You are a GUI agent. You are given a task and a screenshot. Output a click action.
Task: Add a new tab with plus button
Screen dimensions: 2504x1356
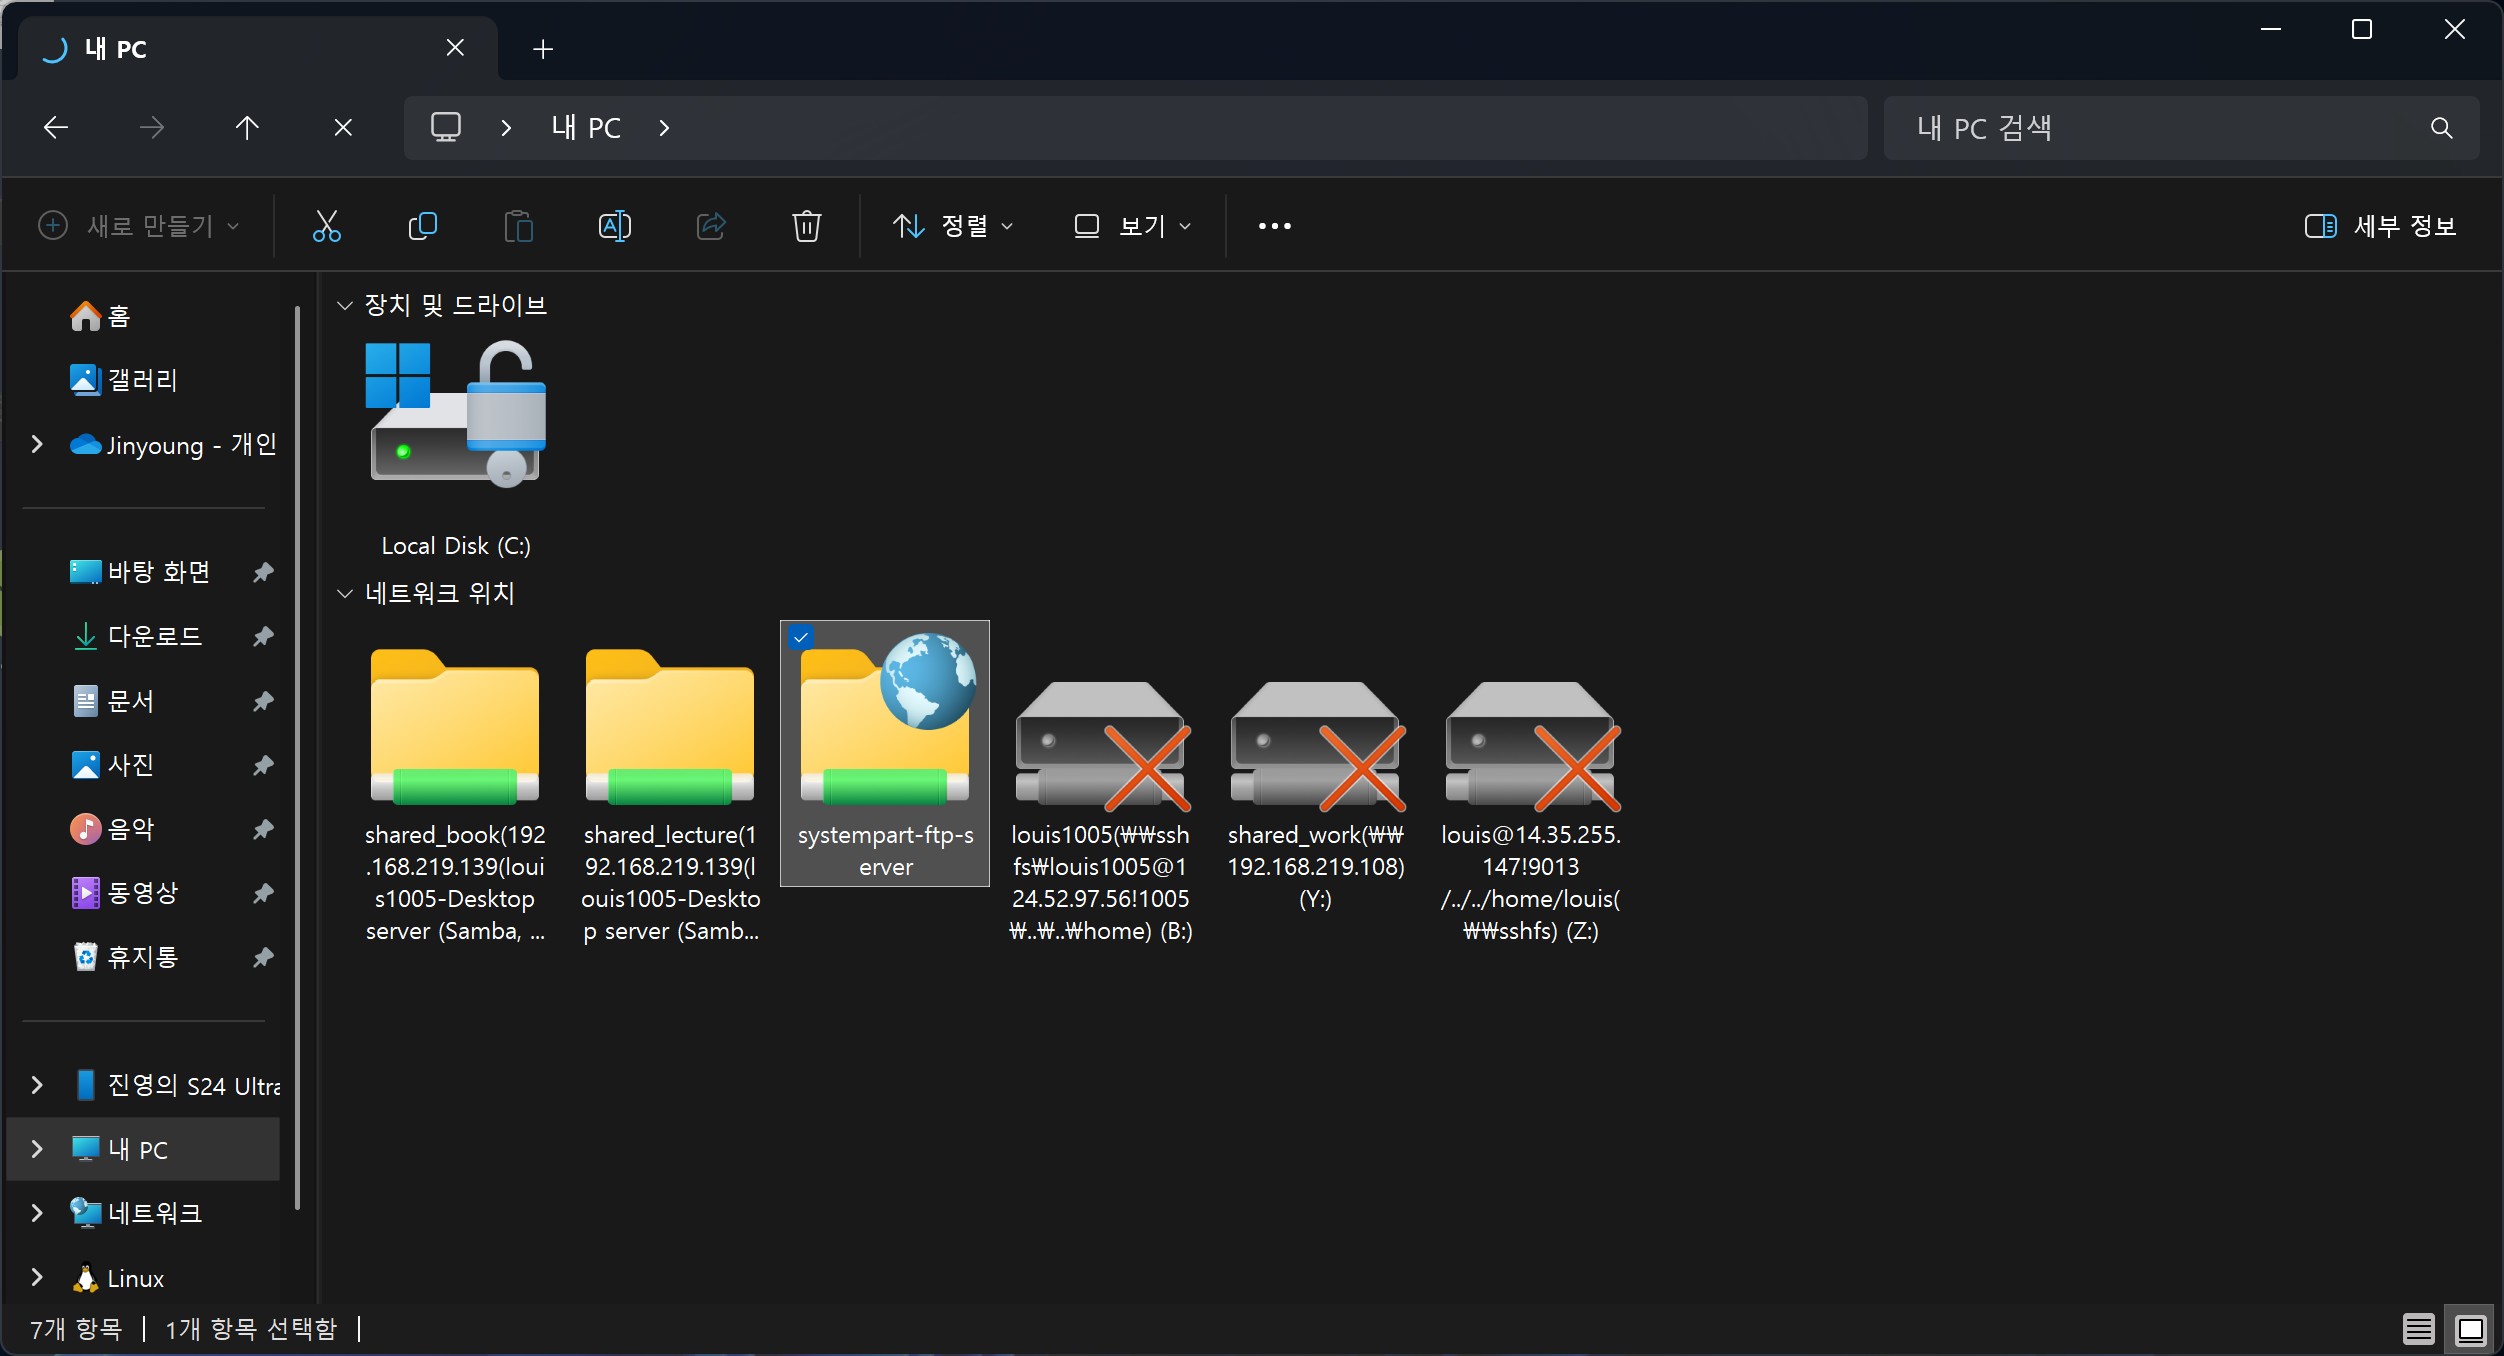point(543,49)
